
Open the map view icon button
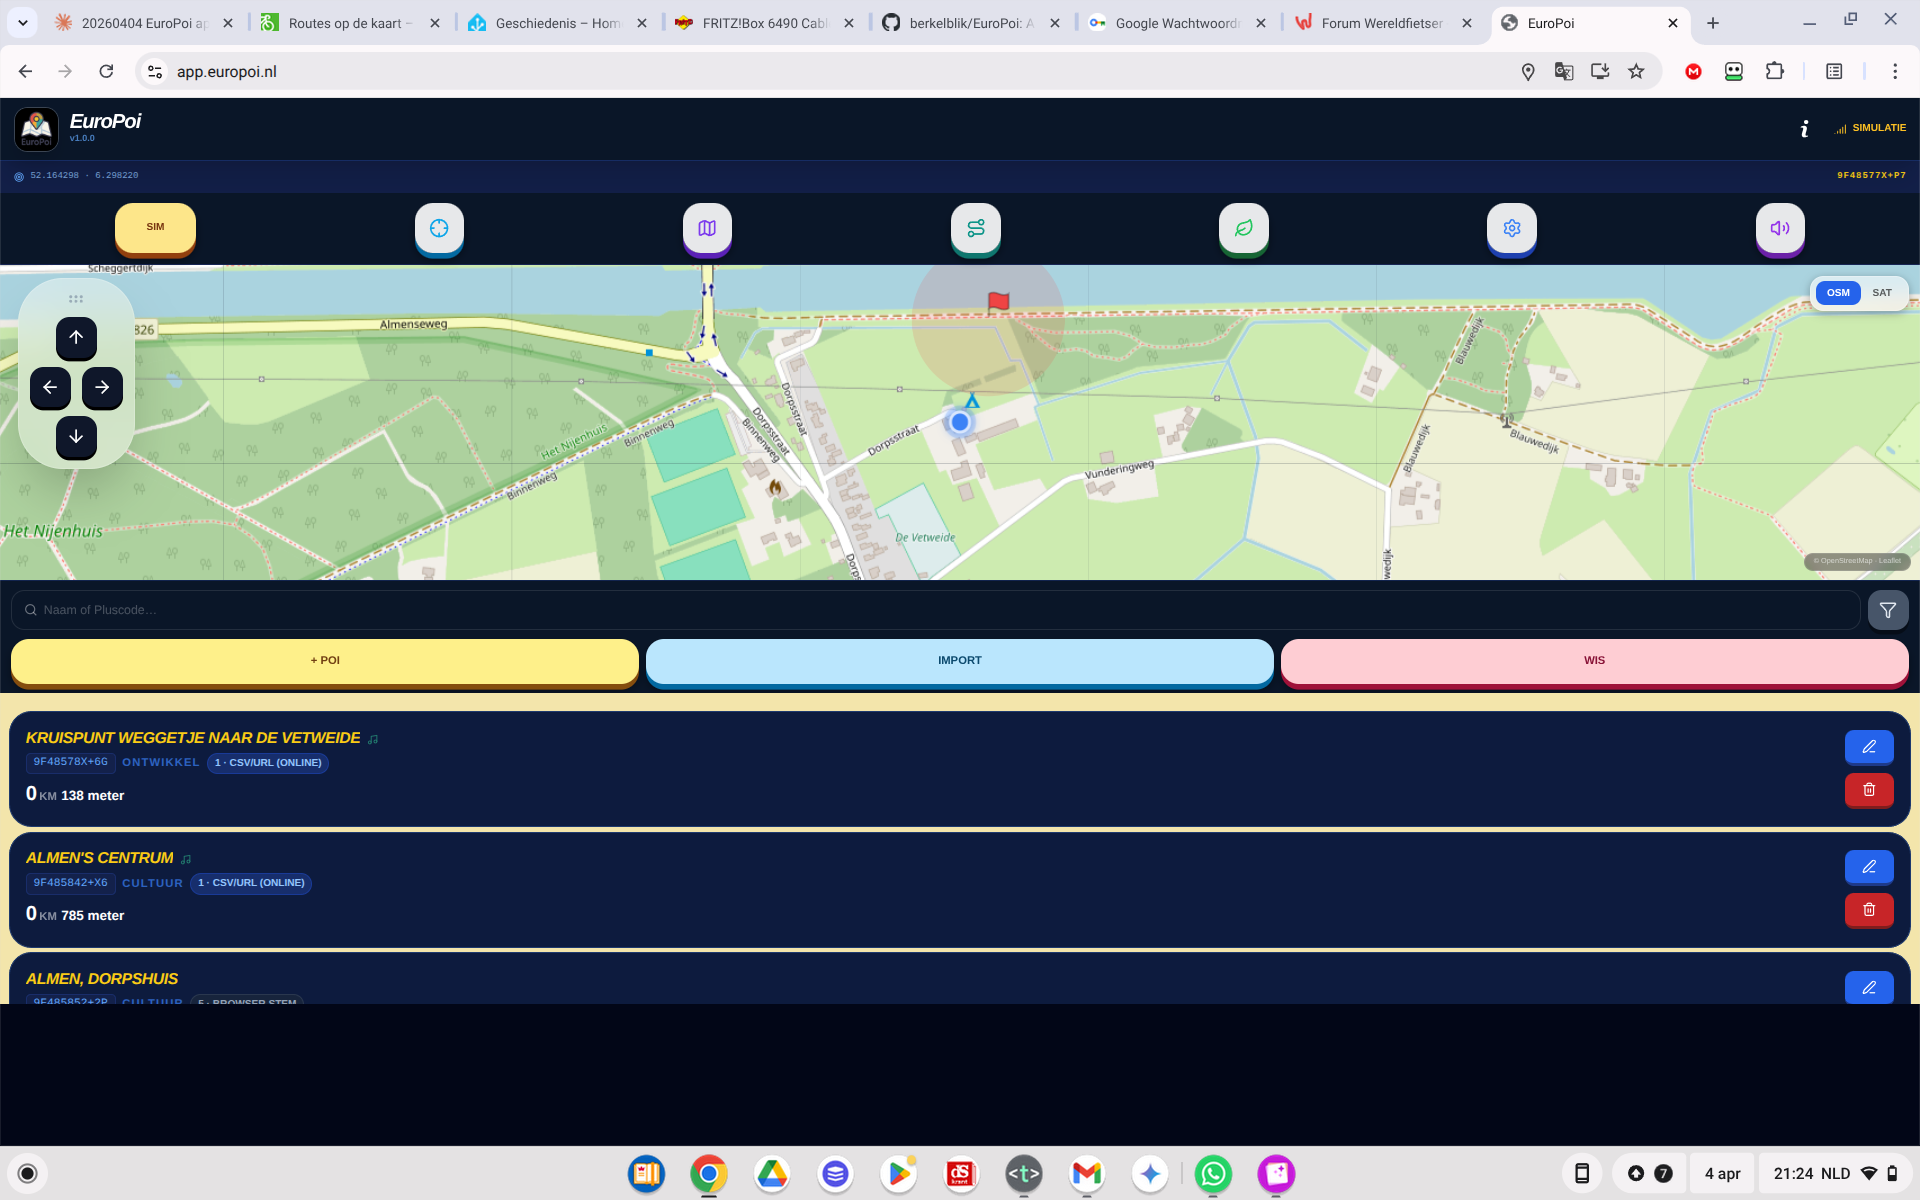coord(707,228)
